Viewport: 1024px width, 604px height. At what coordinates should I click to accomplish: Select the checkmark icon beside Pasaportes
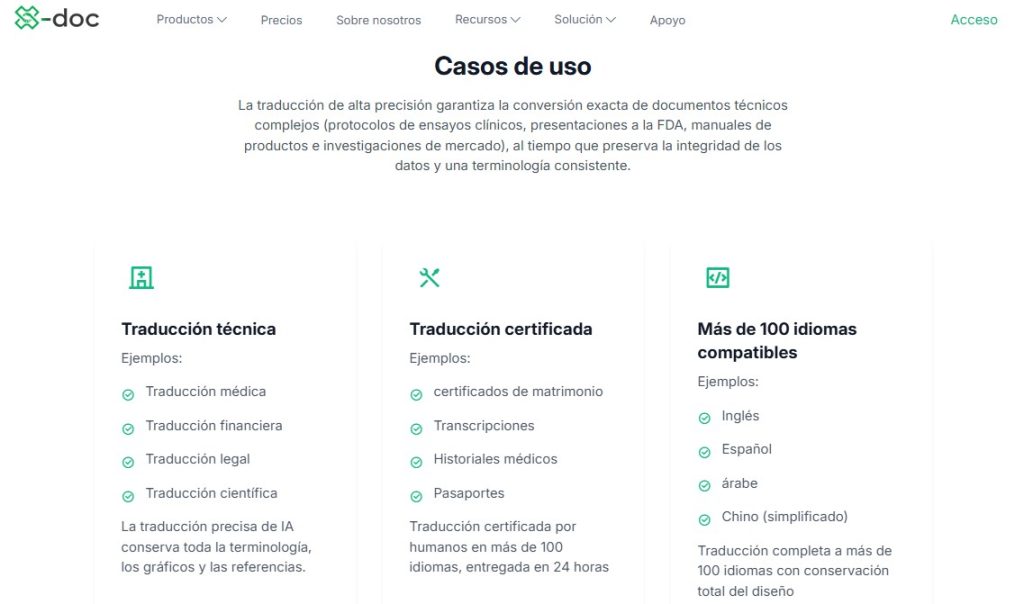coord(416,493)
